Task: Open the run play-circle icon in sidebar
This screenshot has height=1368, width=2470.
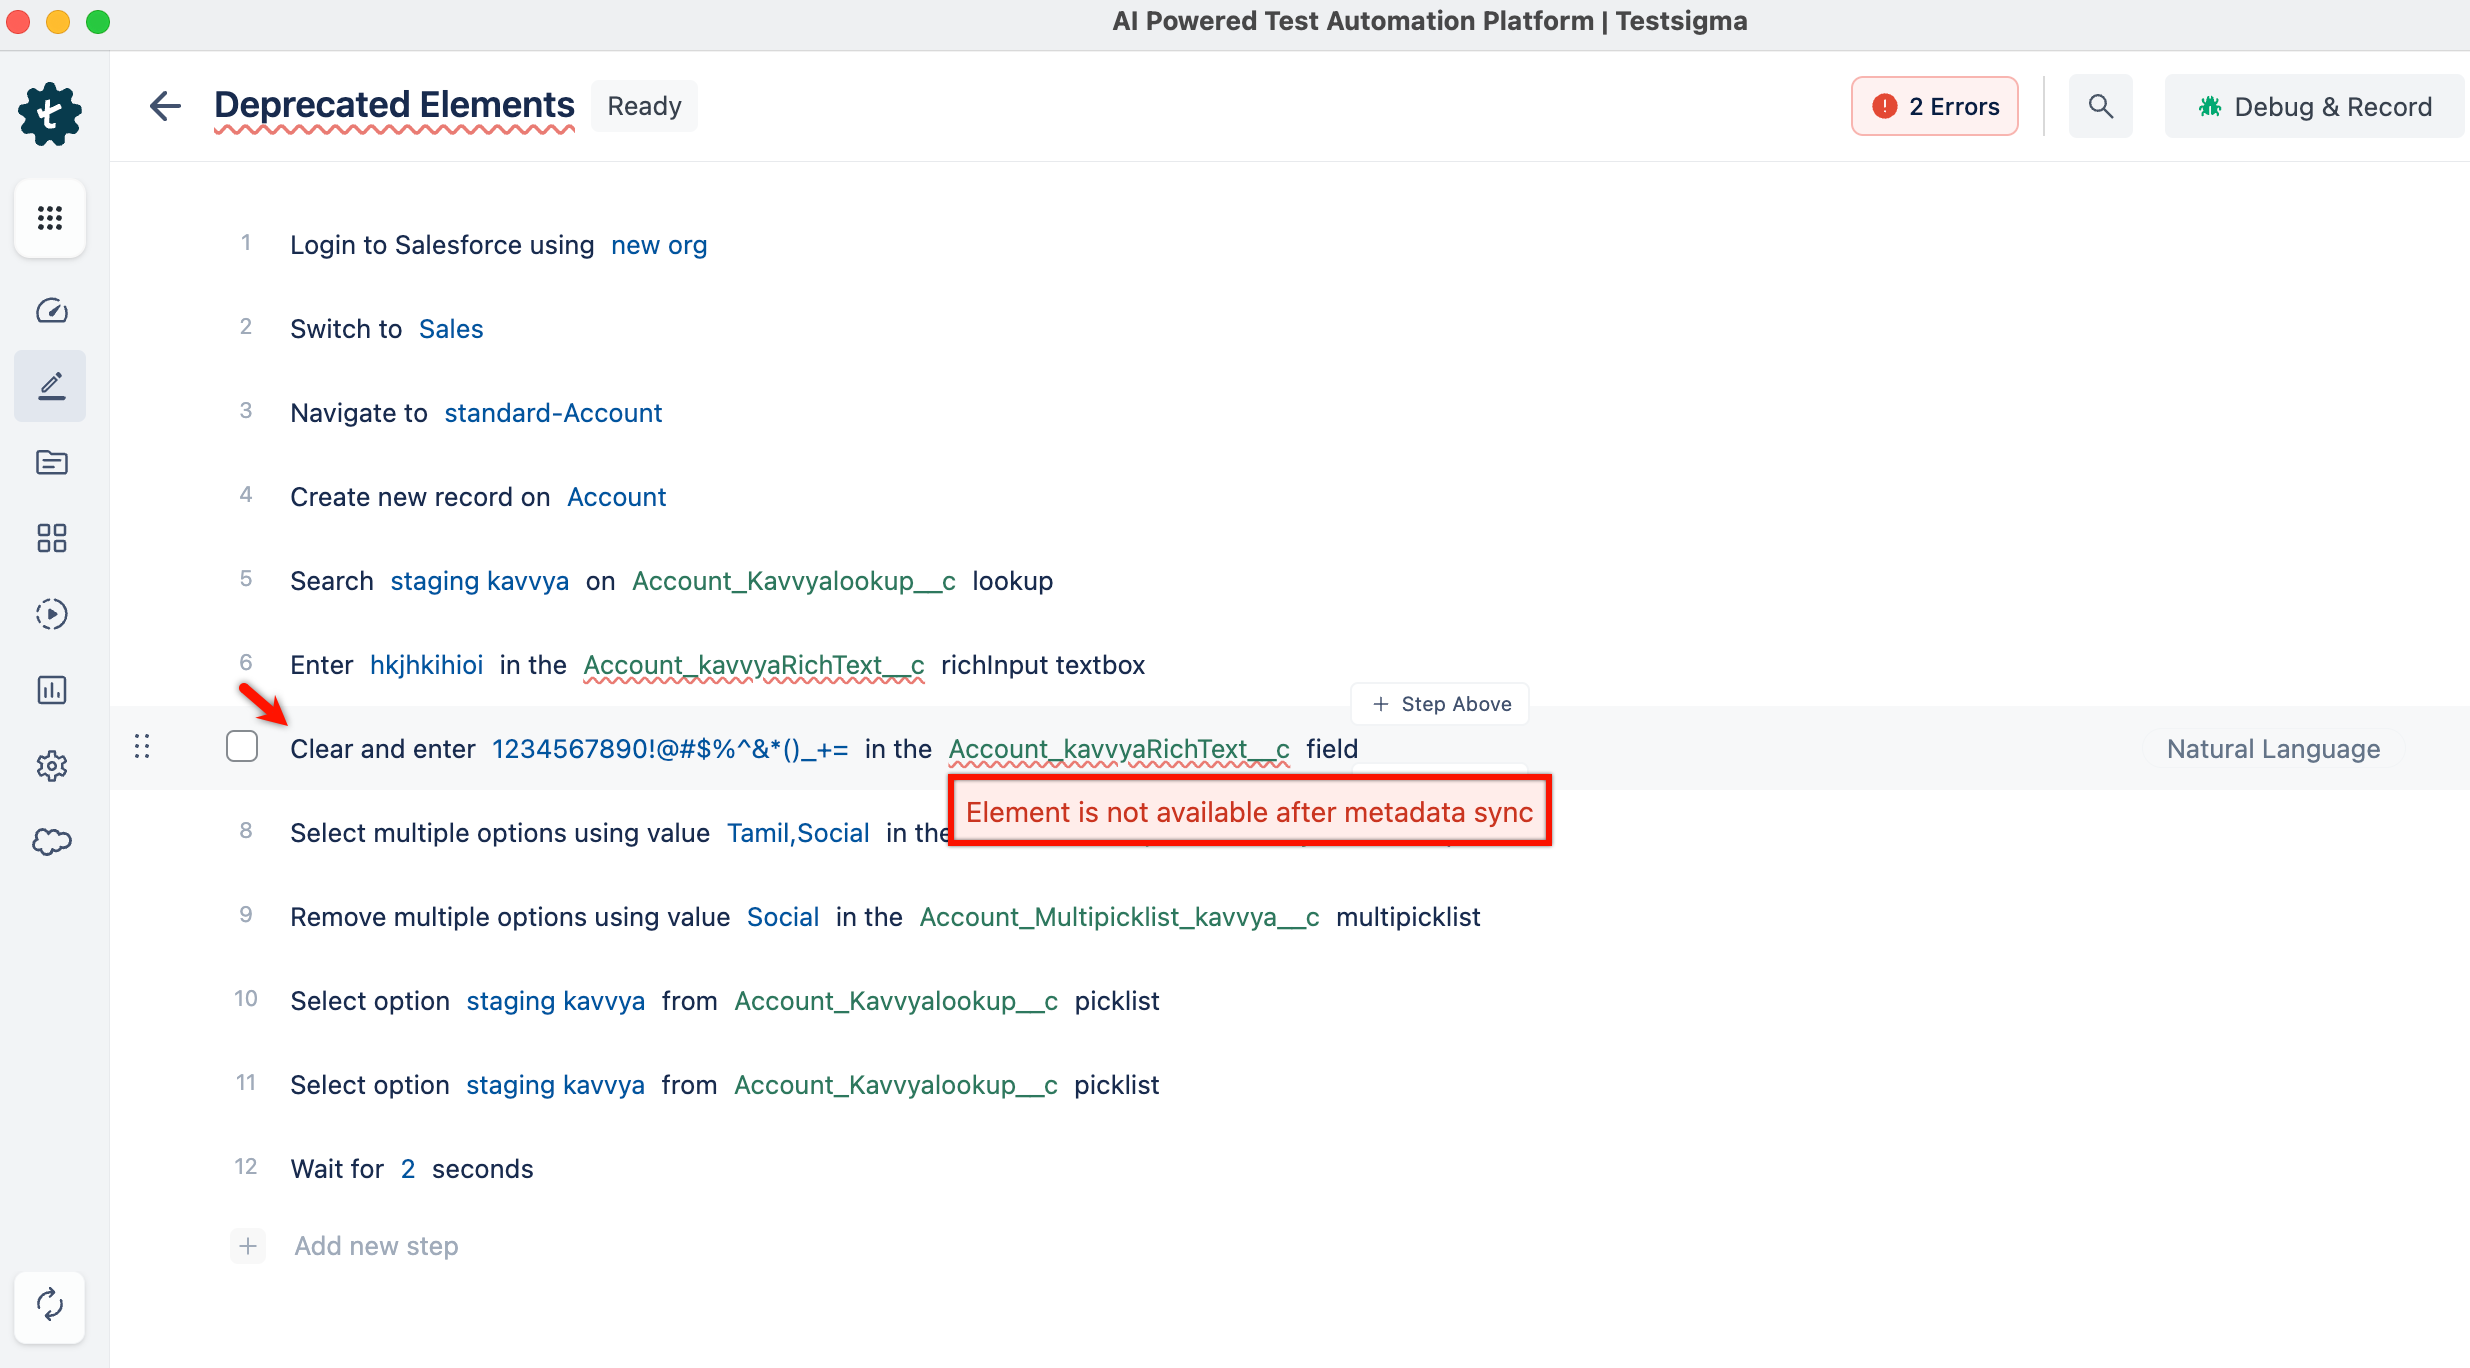Action: [51, 614]
